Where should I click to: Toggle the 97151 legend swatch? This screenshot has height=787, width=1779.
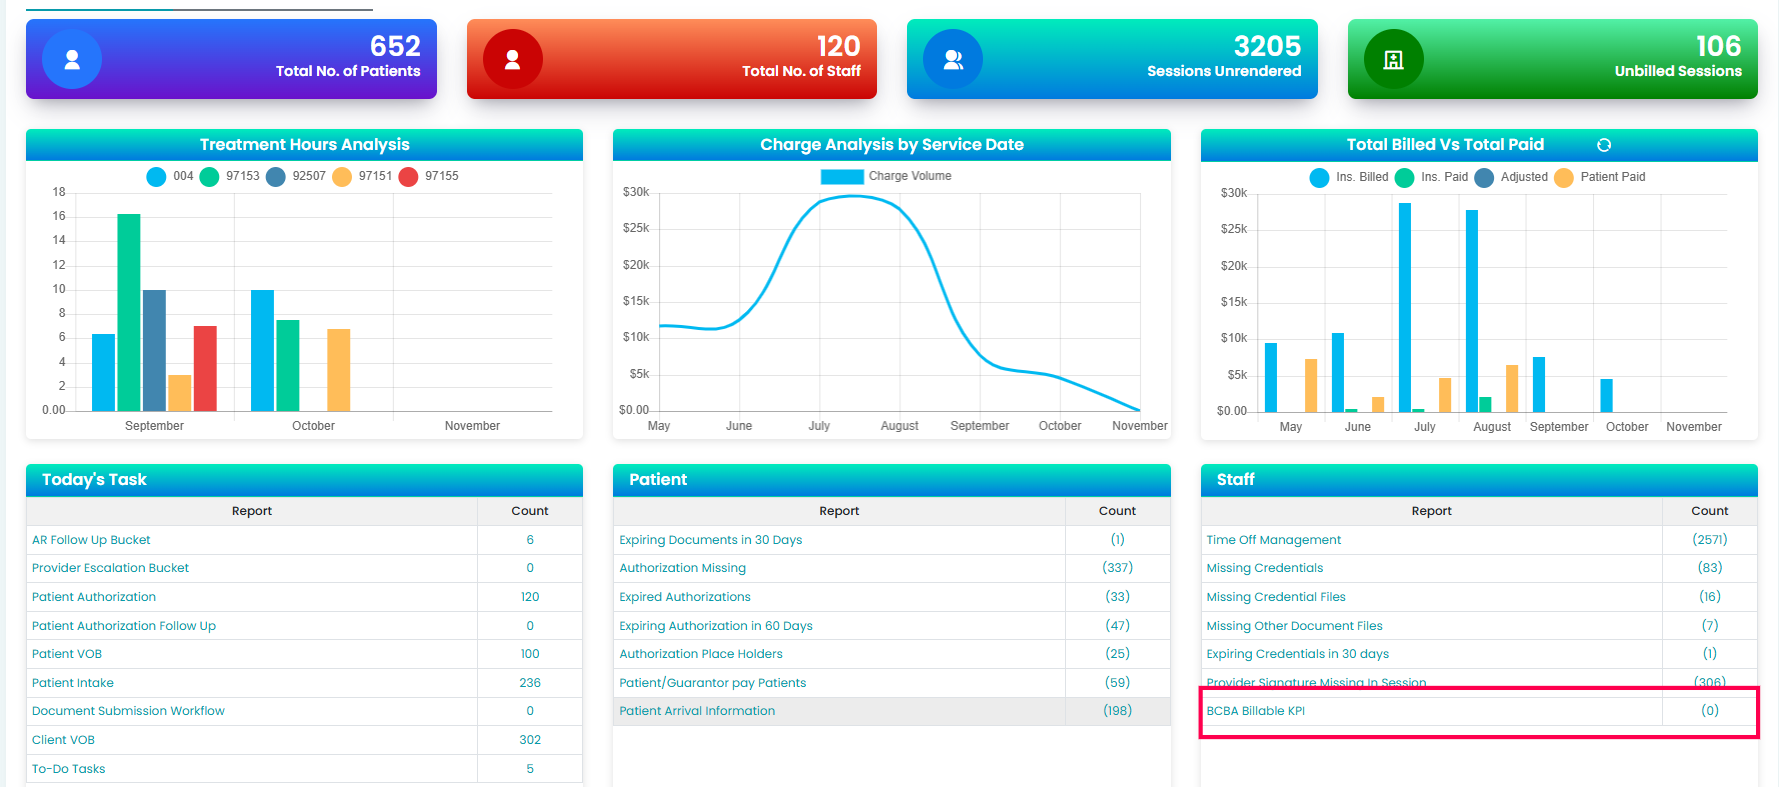click(x=342, y=177)
